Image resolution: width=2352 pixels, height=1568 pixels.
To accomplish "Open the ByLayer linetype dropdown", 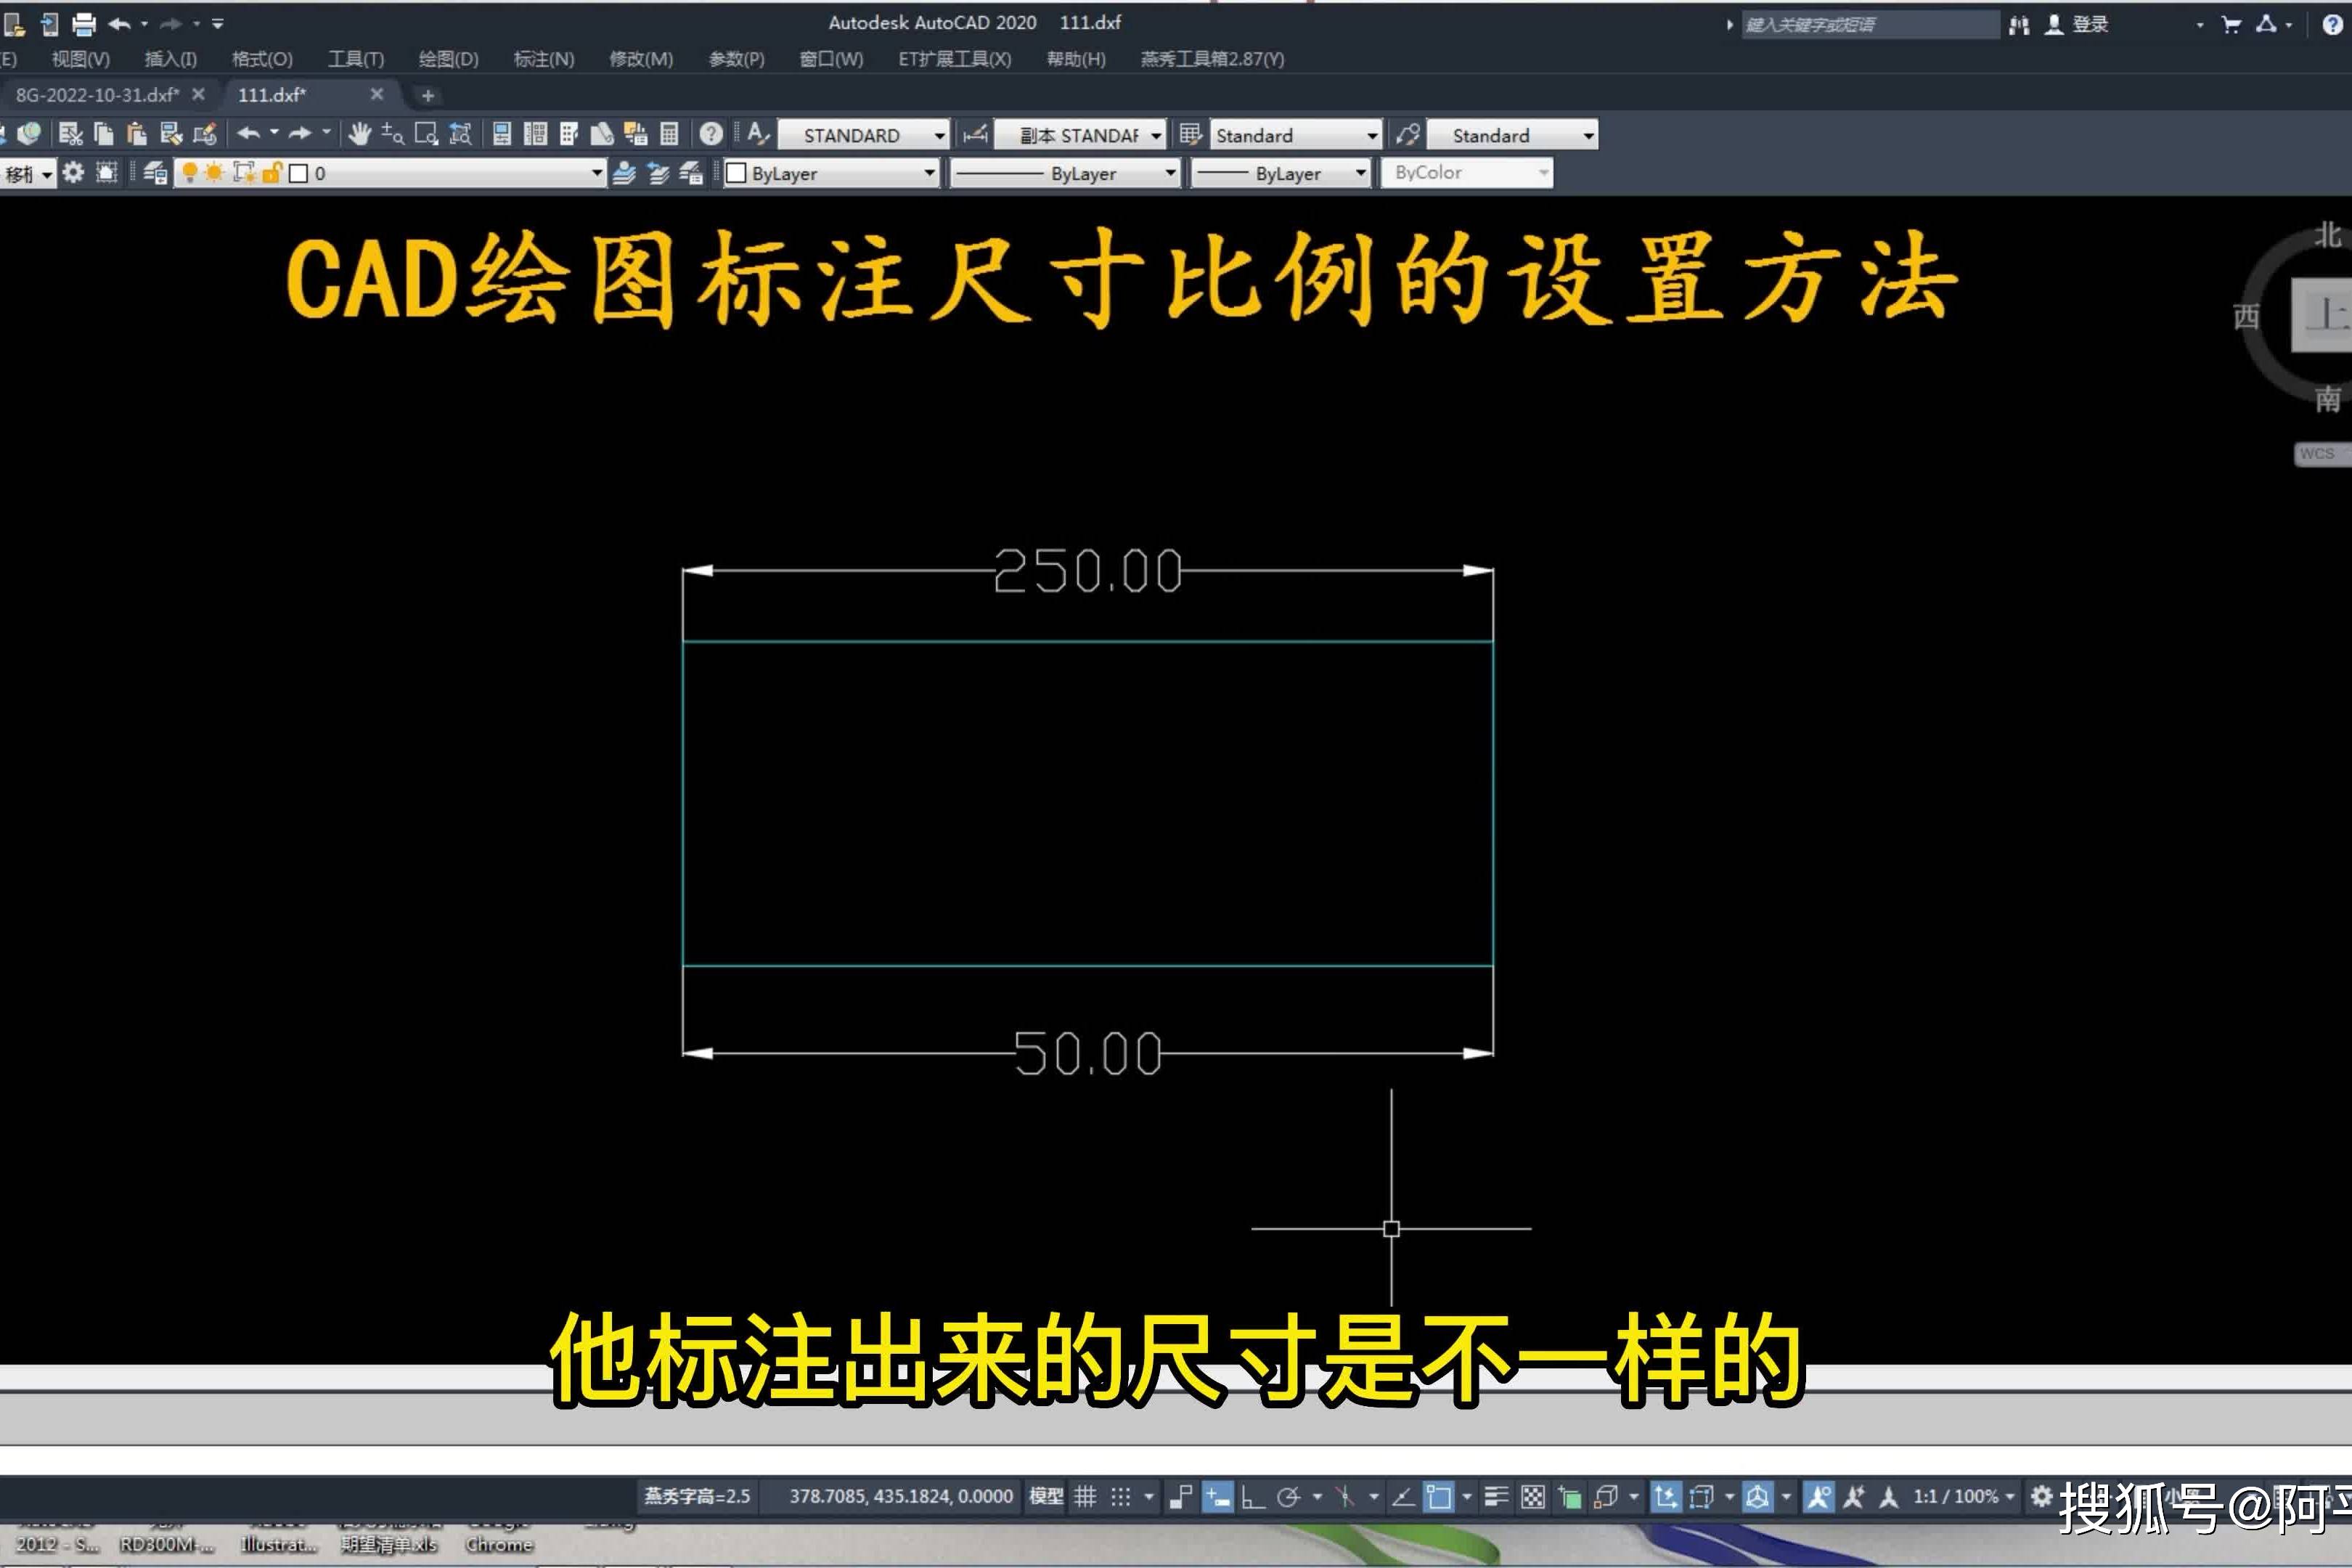I will coord(1064,173).
